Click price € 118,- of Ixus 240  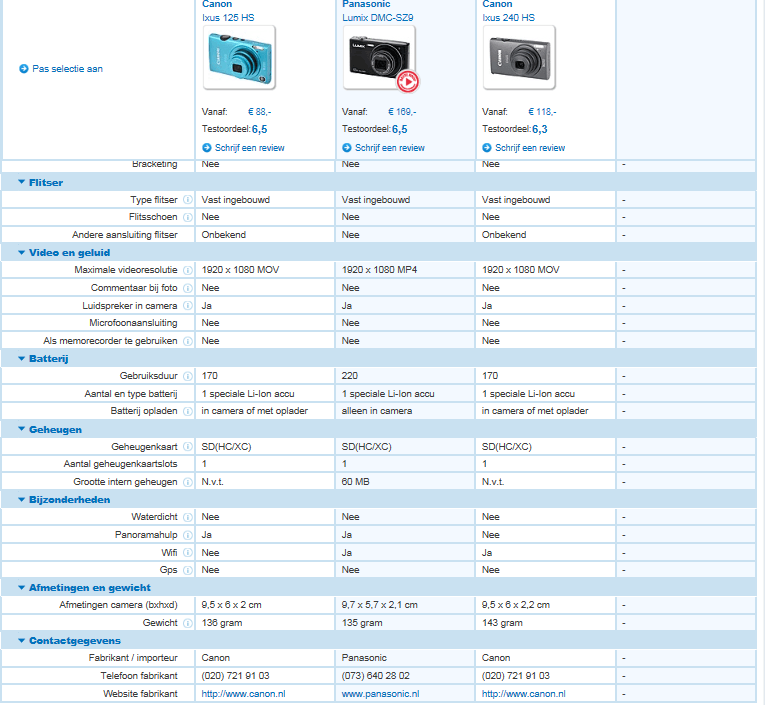click(542, 112)
